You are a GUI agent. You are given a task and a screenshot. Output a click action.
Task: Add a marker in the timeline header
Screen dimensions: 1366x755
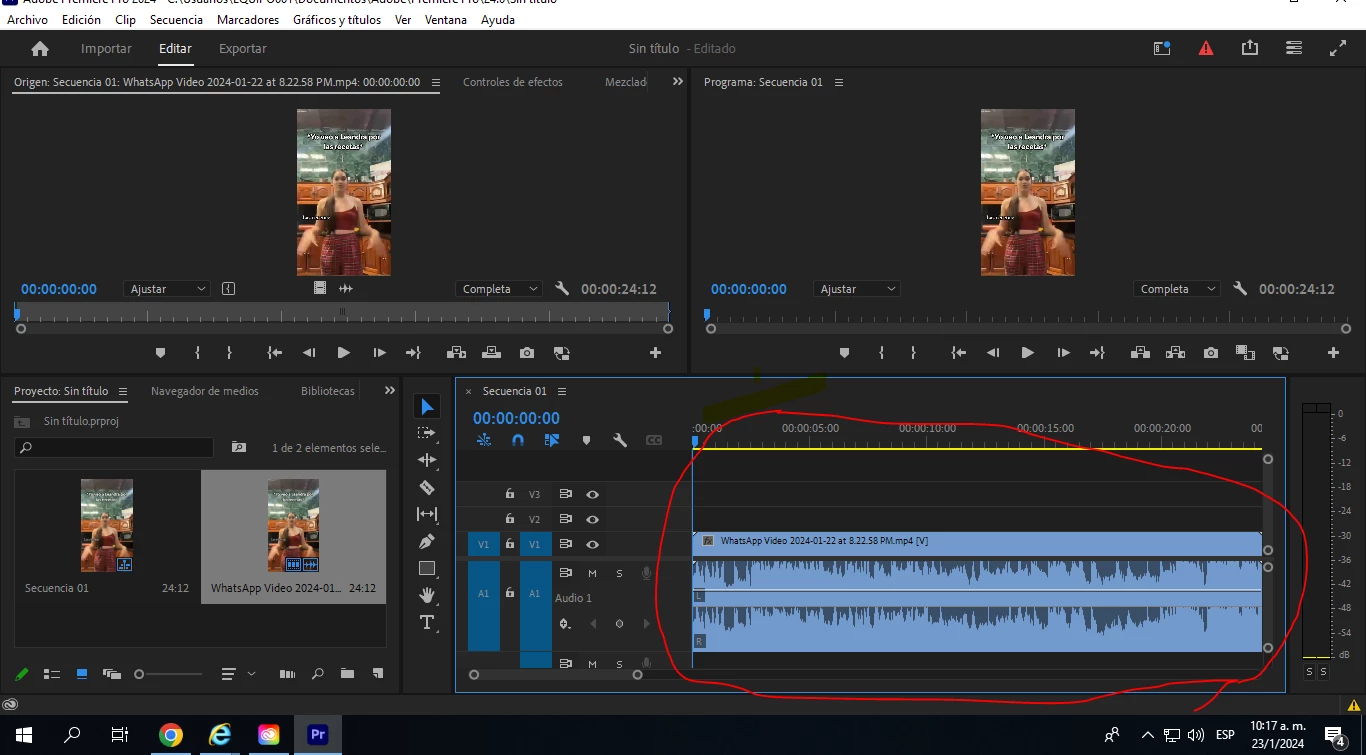pyautogui.click(x=586, y=440)
